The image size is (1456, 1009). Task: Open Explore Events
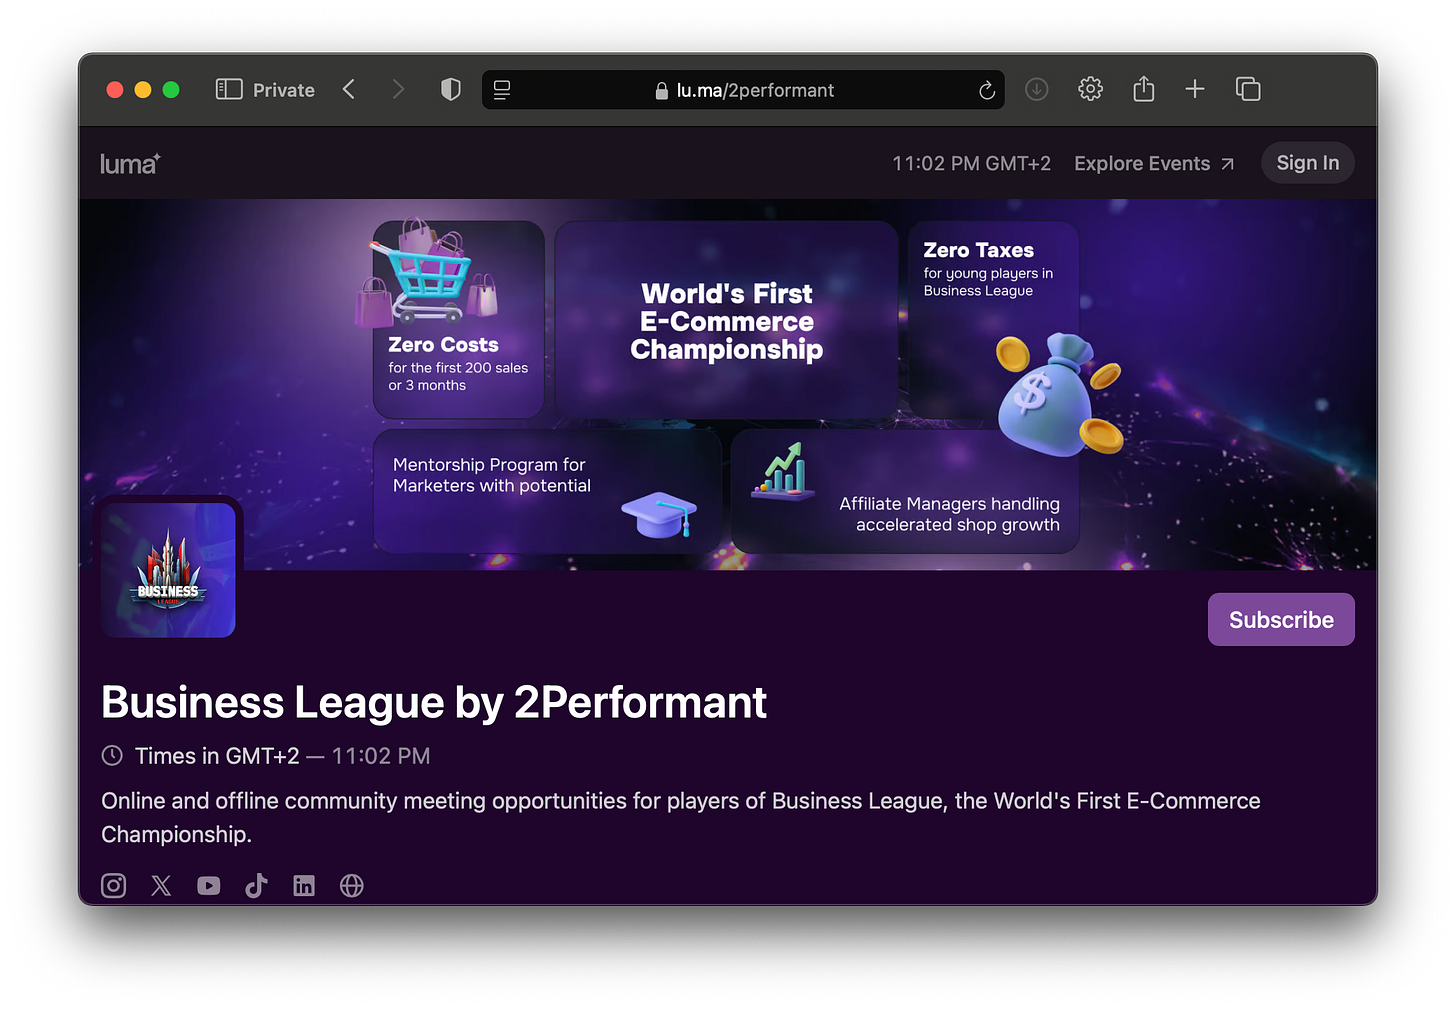pos(1154,163)
